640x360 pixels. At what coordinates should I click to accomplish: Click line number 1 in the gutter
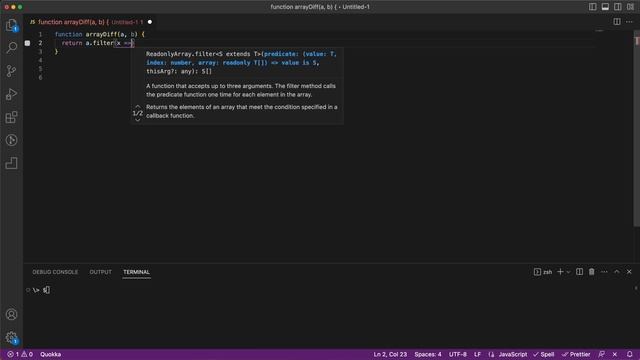click(x=40, y=34)
